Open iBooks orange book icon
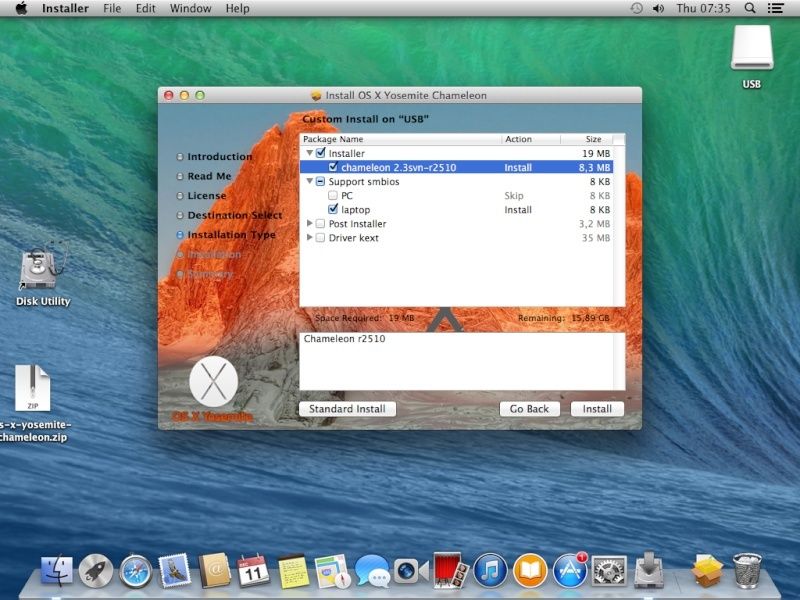 coord(530,570)
